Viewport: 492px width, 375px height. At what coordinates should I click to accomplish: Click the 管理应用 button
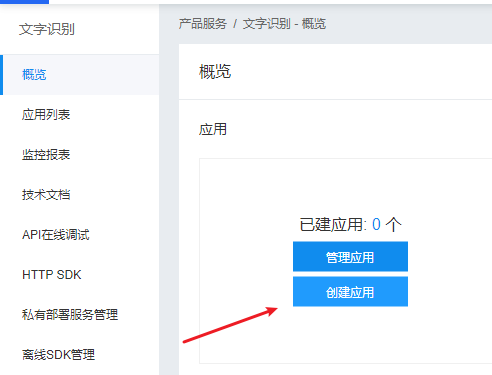350,257
